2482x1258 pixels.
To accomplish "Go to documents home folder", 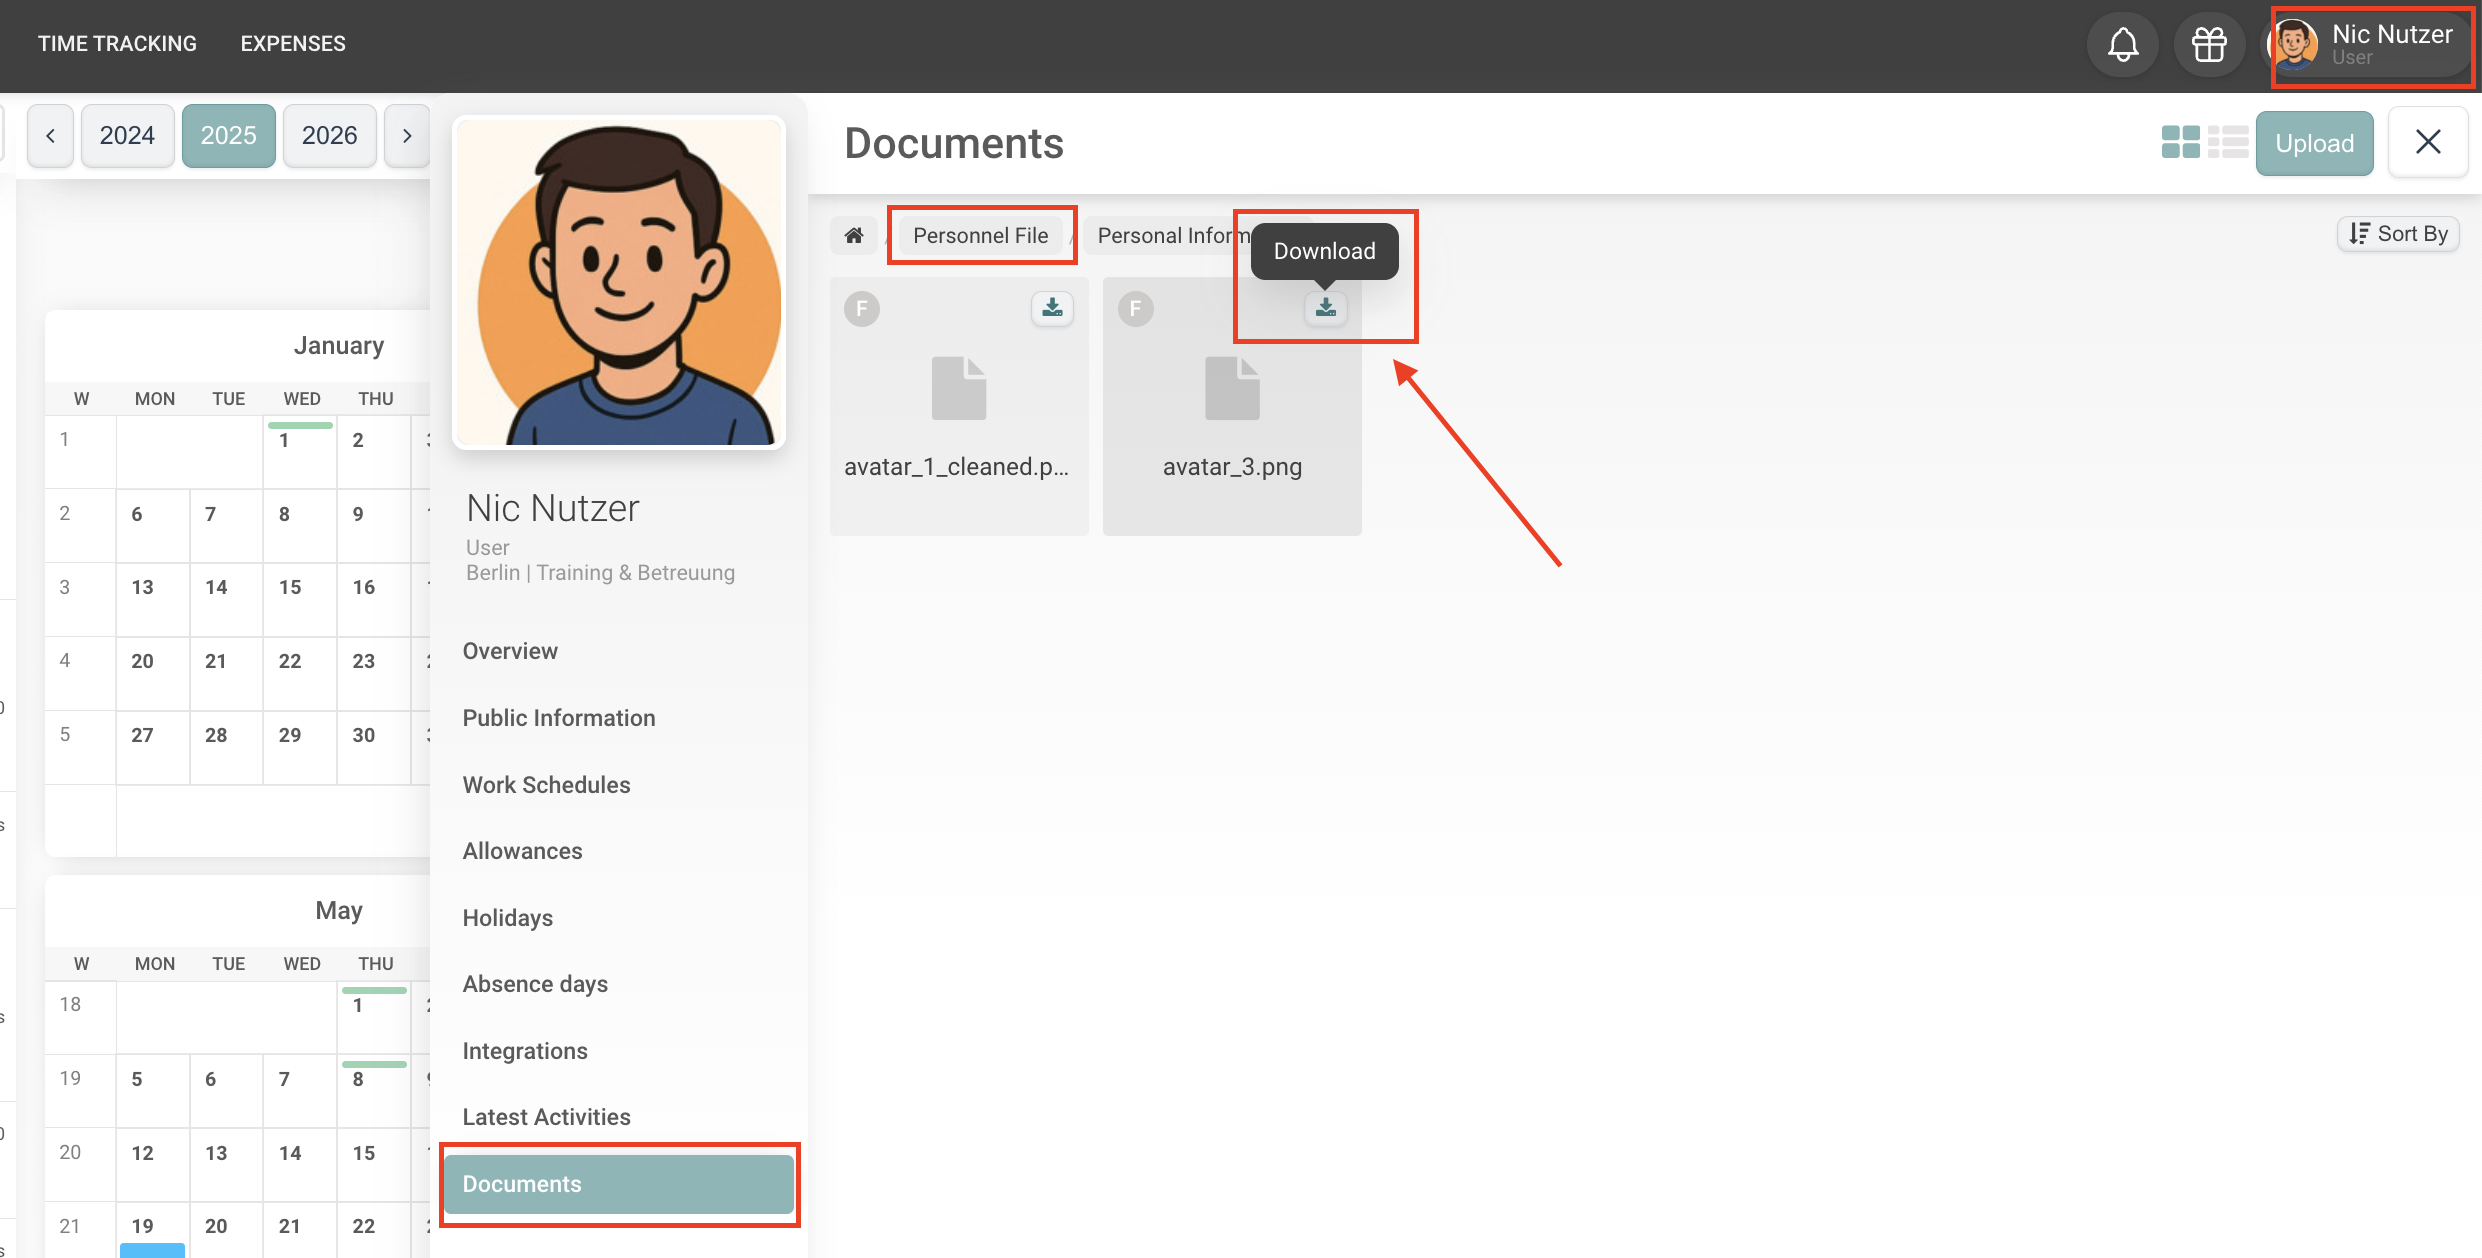I will pos(854,235).
